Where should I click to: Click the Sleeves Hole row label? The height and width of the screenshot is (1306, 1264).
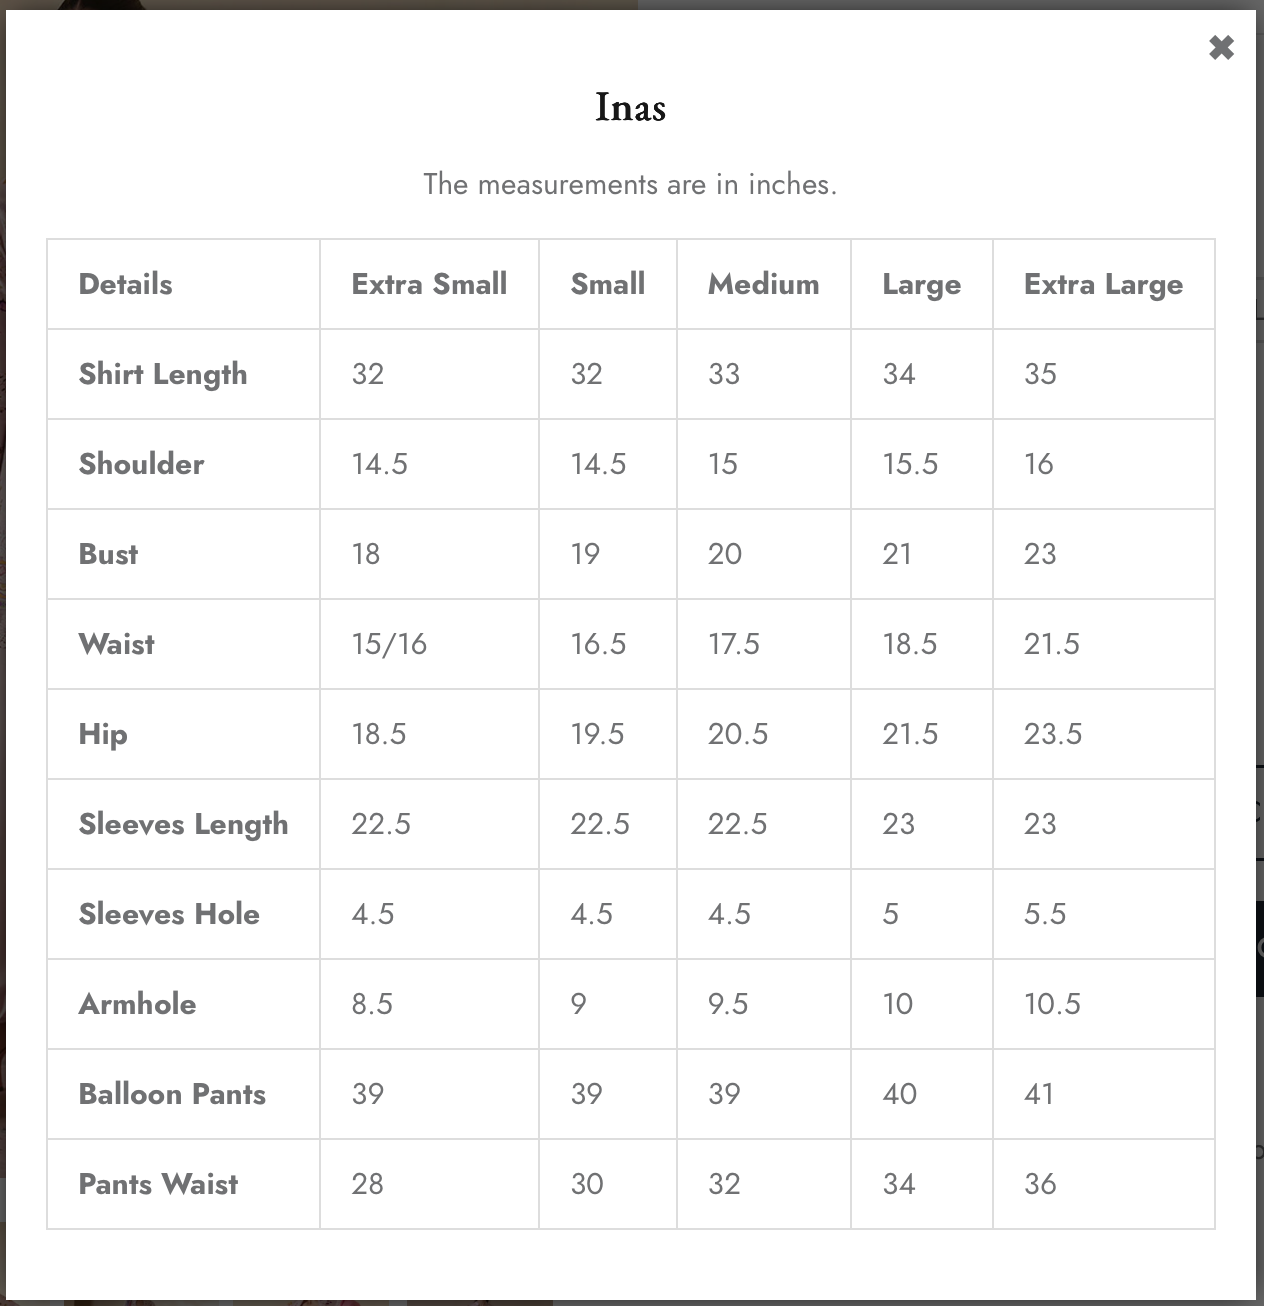169,914
